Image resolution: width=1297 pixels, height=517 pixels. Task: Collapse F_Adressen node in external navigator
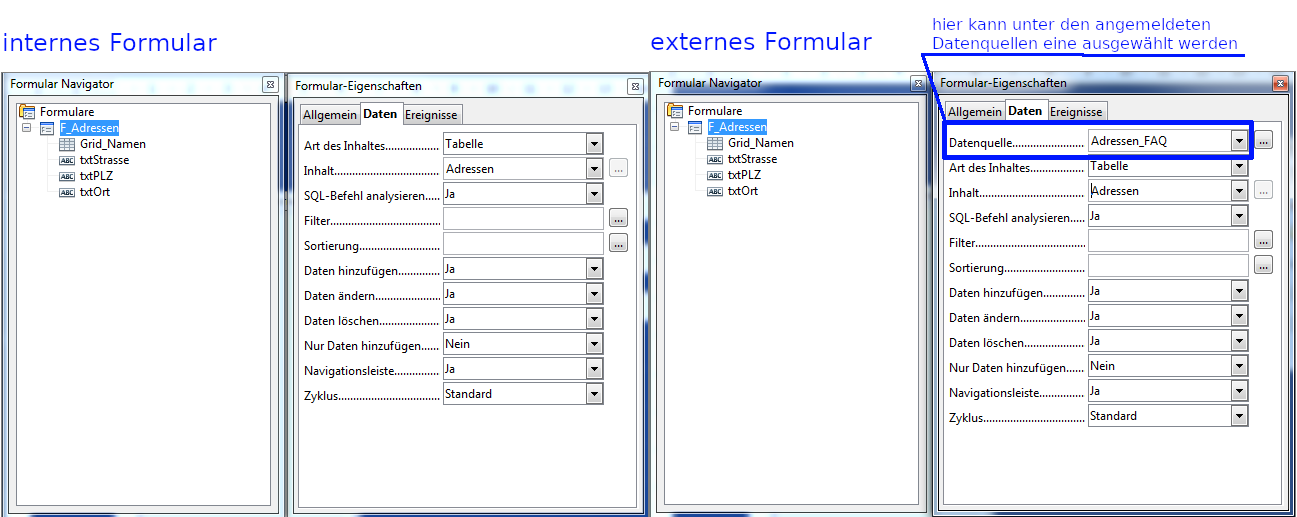[x=675, y=127]
